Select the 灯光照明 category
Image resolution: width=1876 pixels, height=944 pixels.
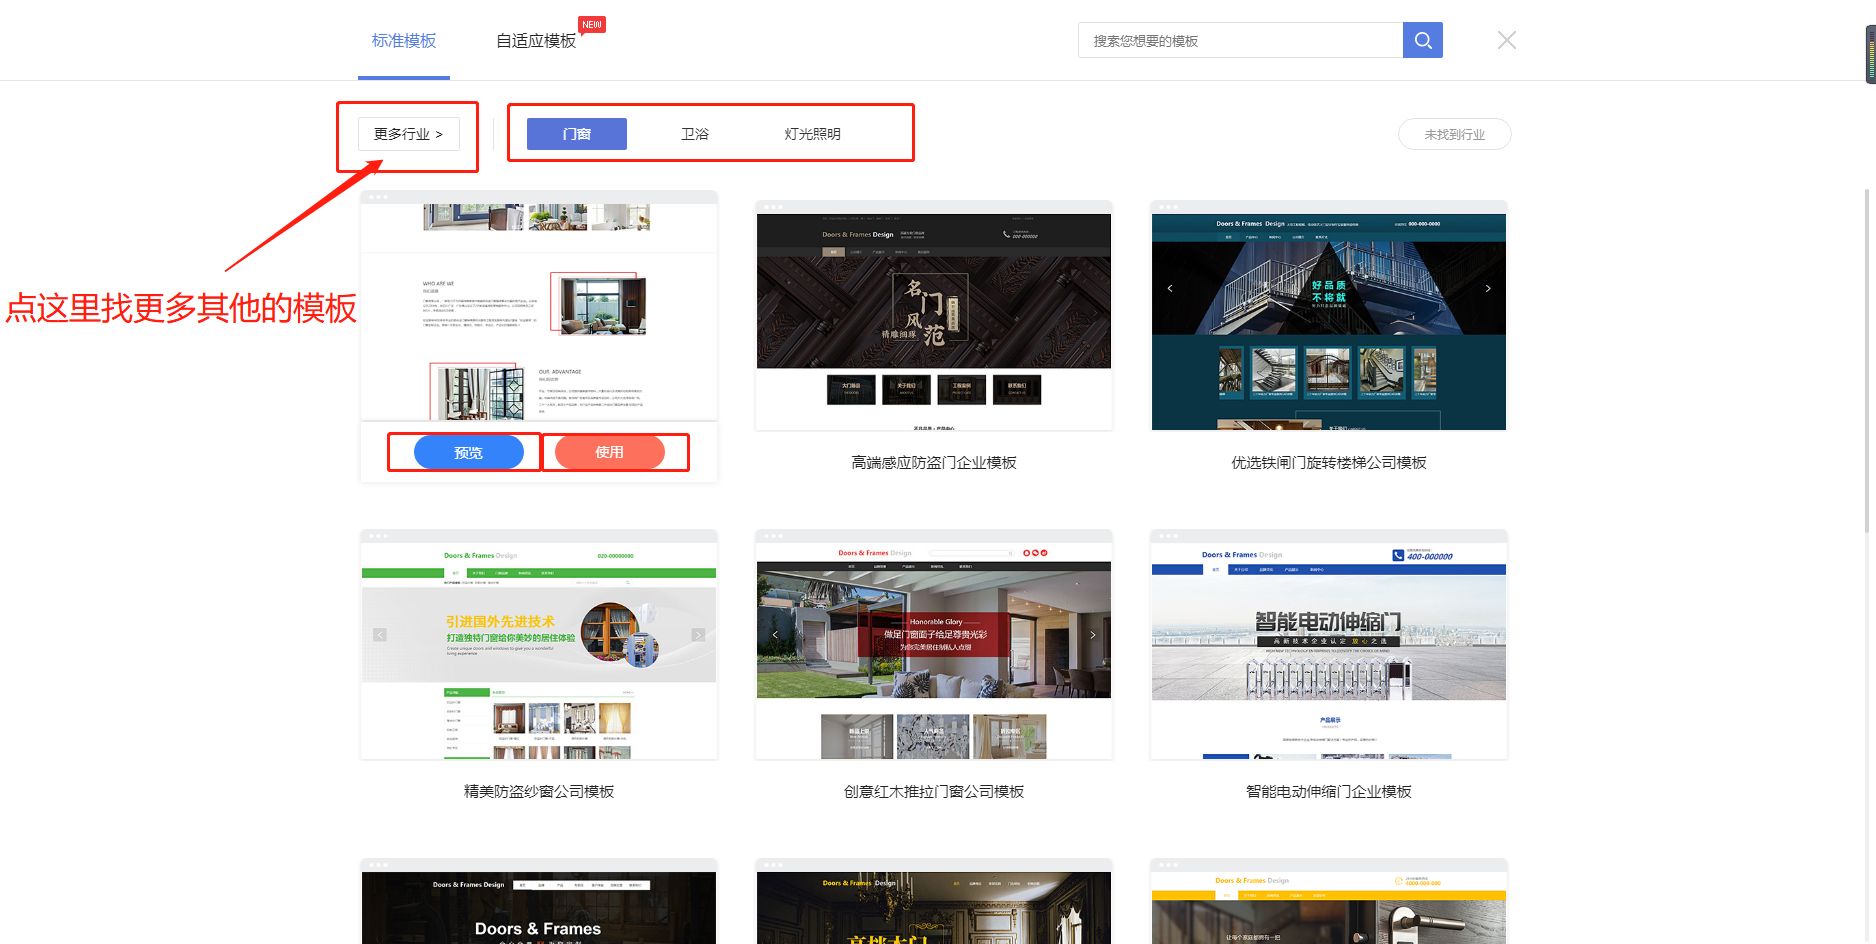click(812, 133)
